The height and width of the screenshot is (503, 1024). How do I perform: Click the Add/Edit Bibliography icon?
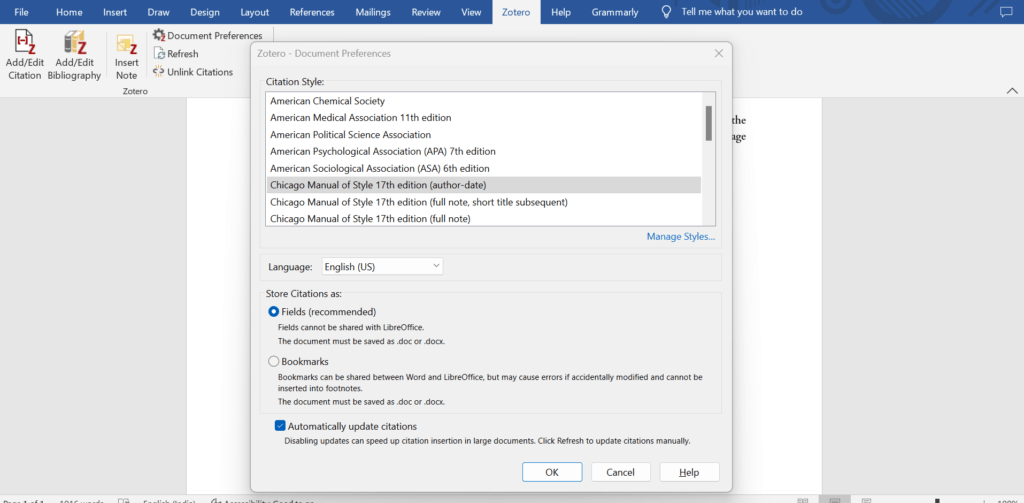point(74,43)
